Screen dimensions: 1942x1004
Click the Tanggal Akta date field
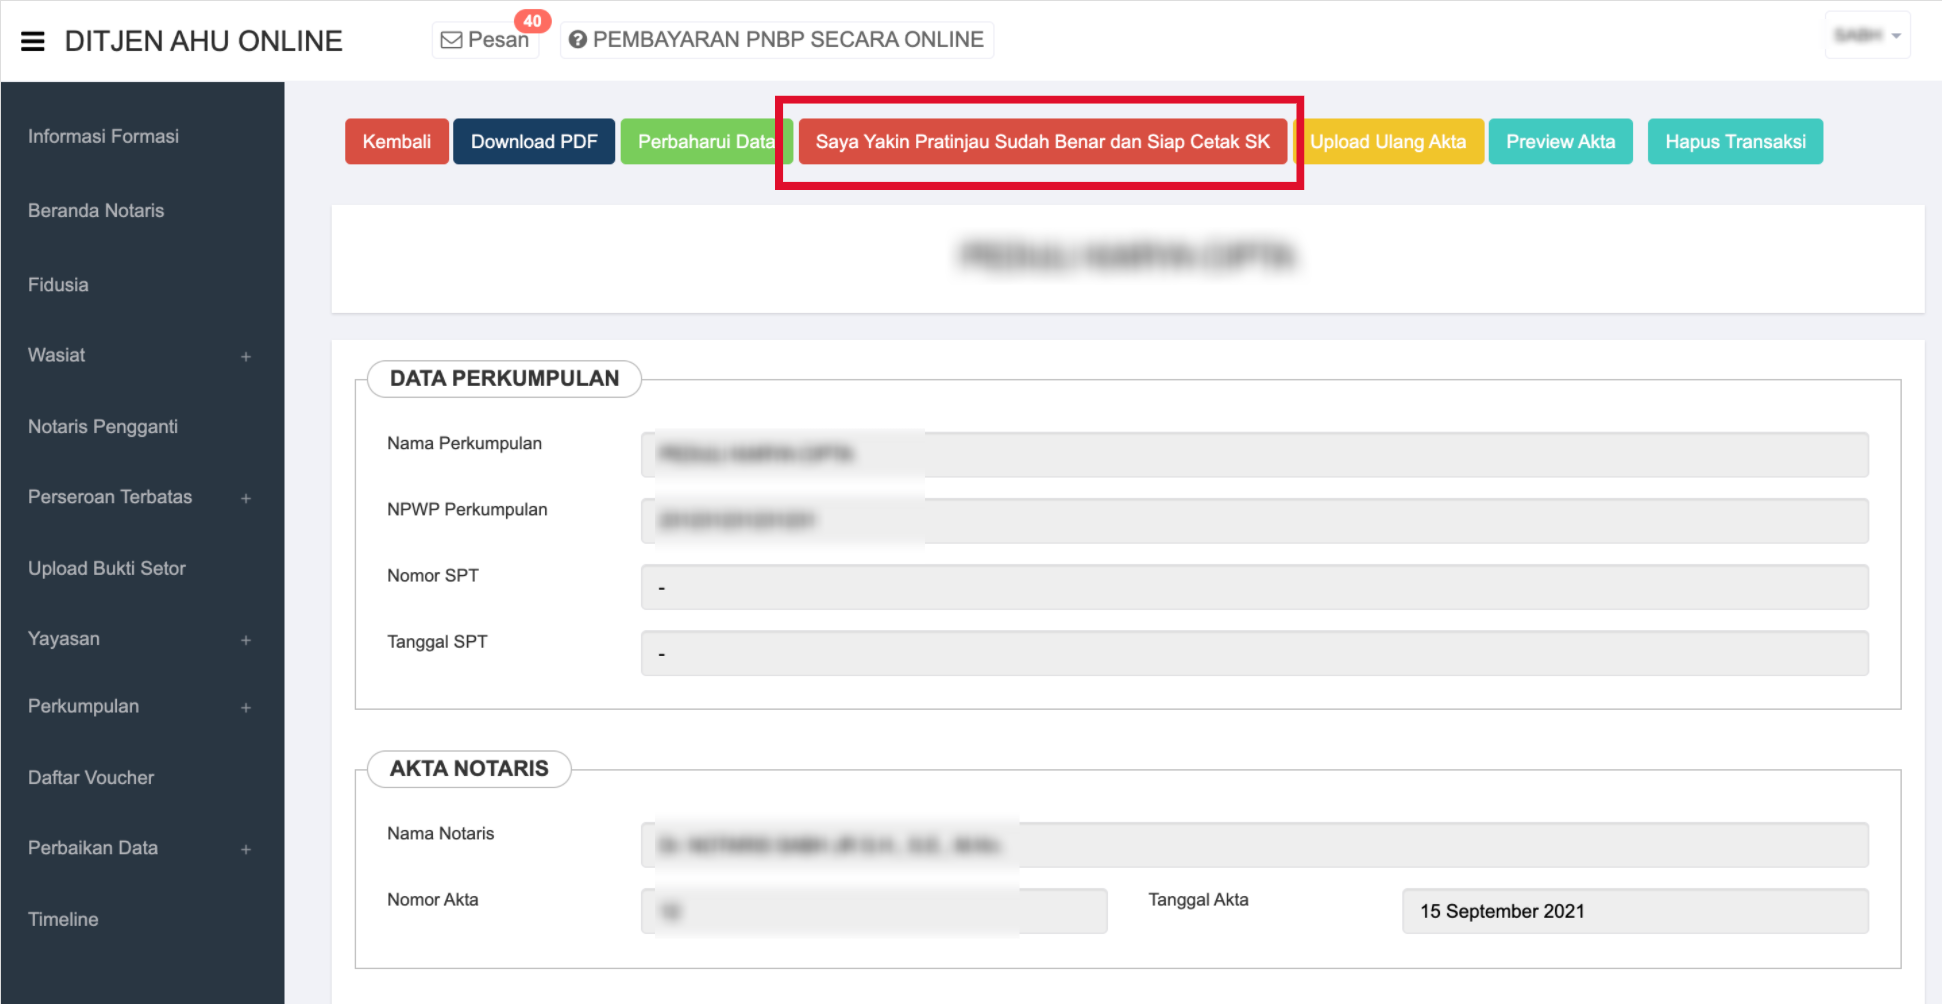coord(1634,911)
